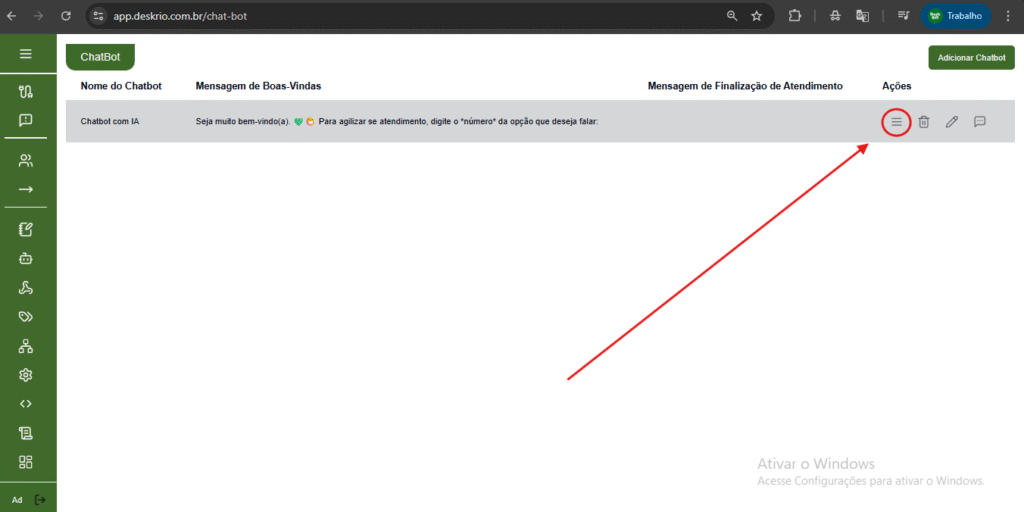Click the webhook icon in the sidebar

click(x=26, y=288)
